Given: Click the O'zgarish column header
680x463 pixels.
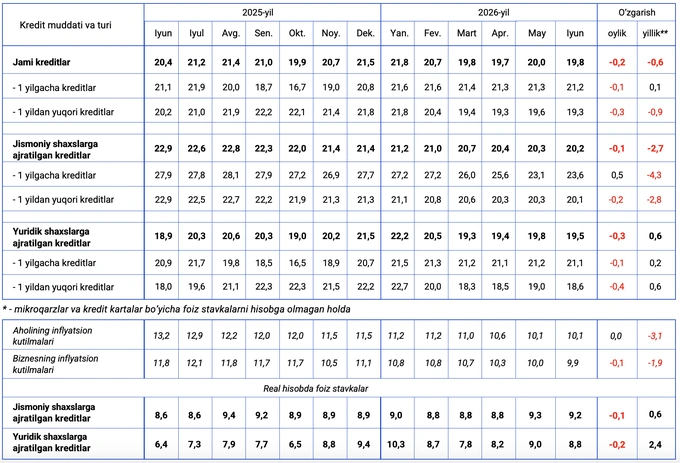Looking at the screenshot, I should [636, 13].
